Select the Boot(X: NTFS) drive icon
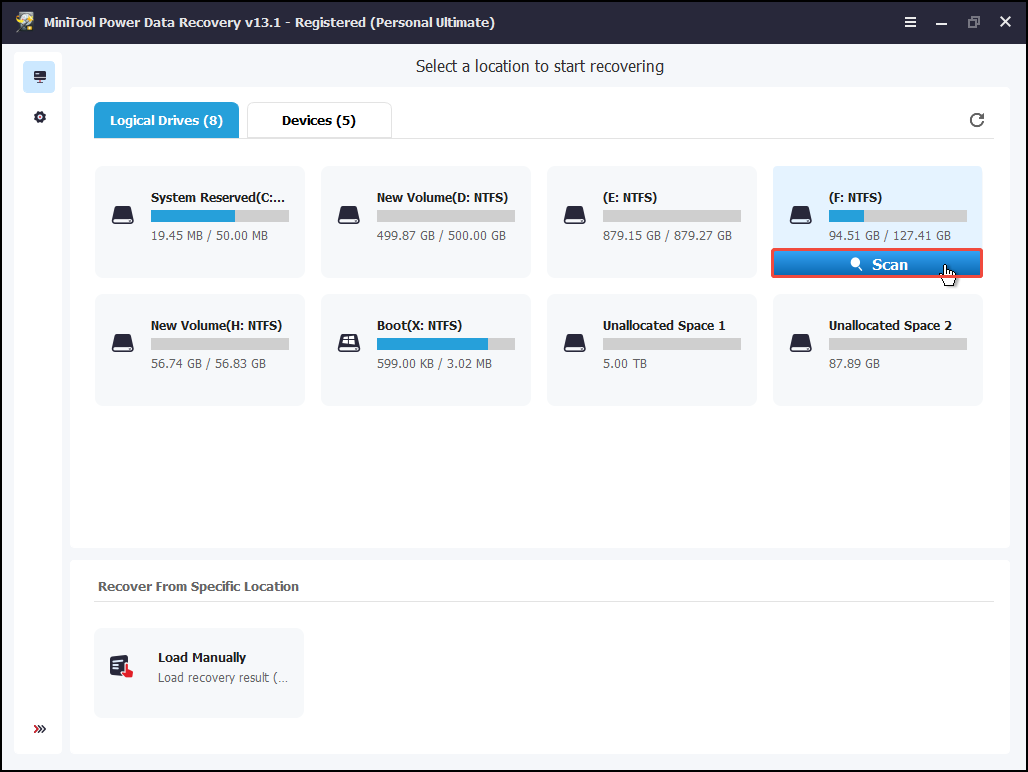1028x772 pixels. [349, 343]
